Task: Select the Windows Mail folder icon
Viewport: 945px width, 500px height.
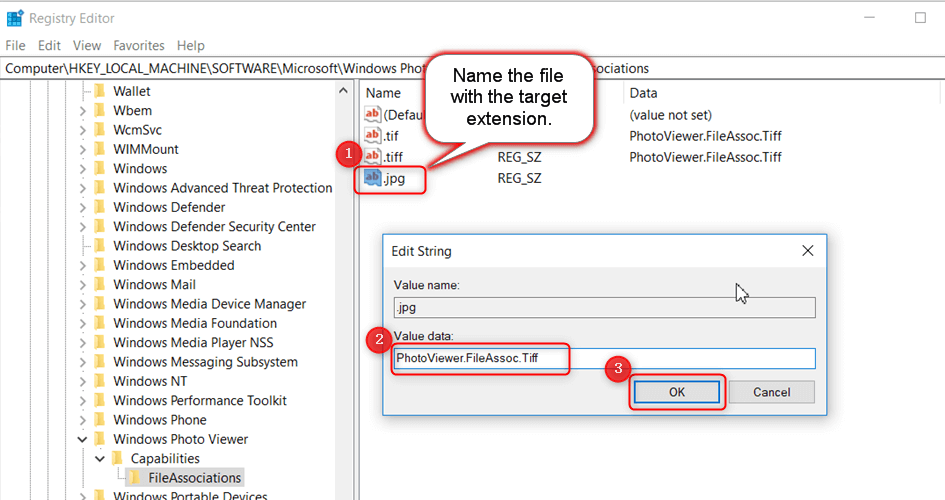Action: coord(100,284)
